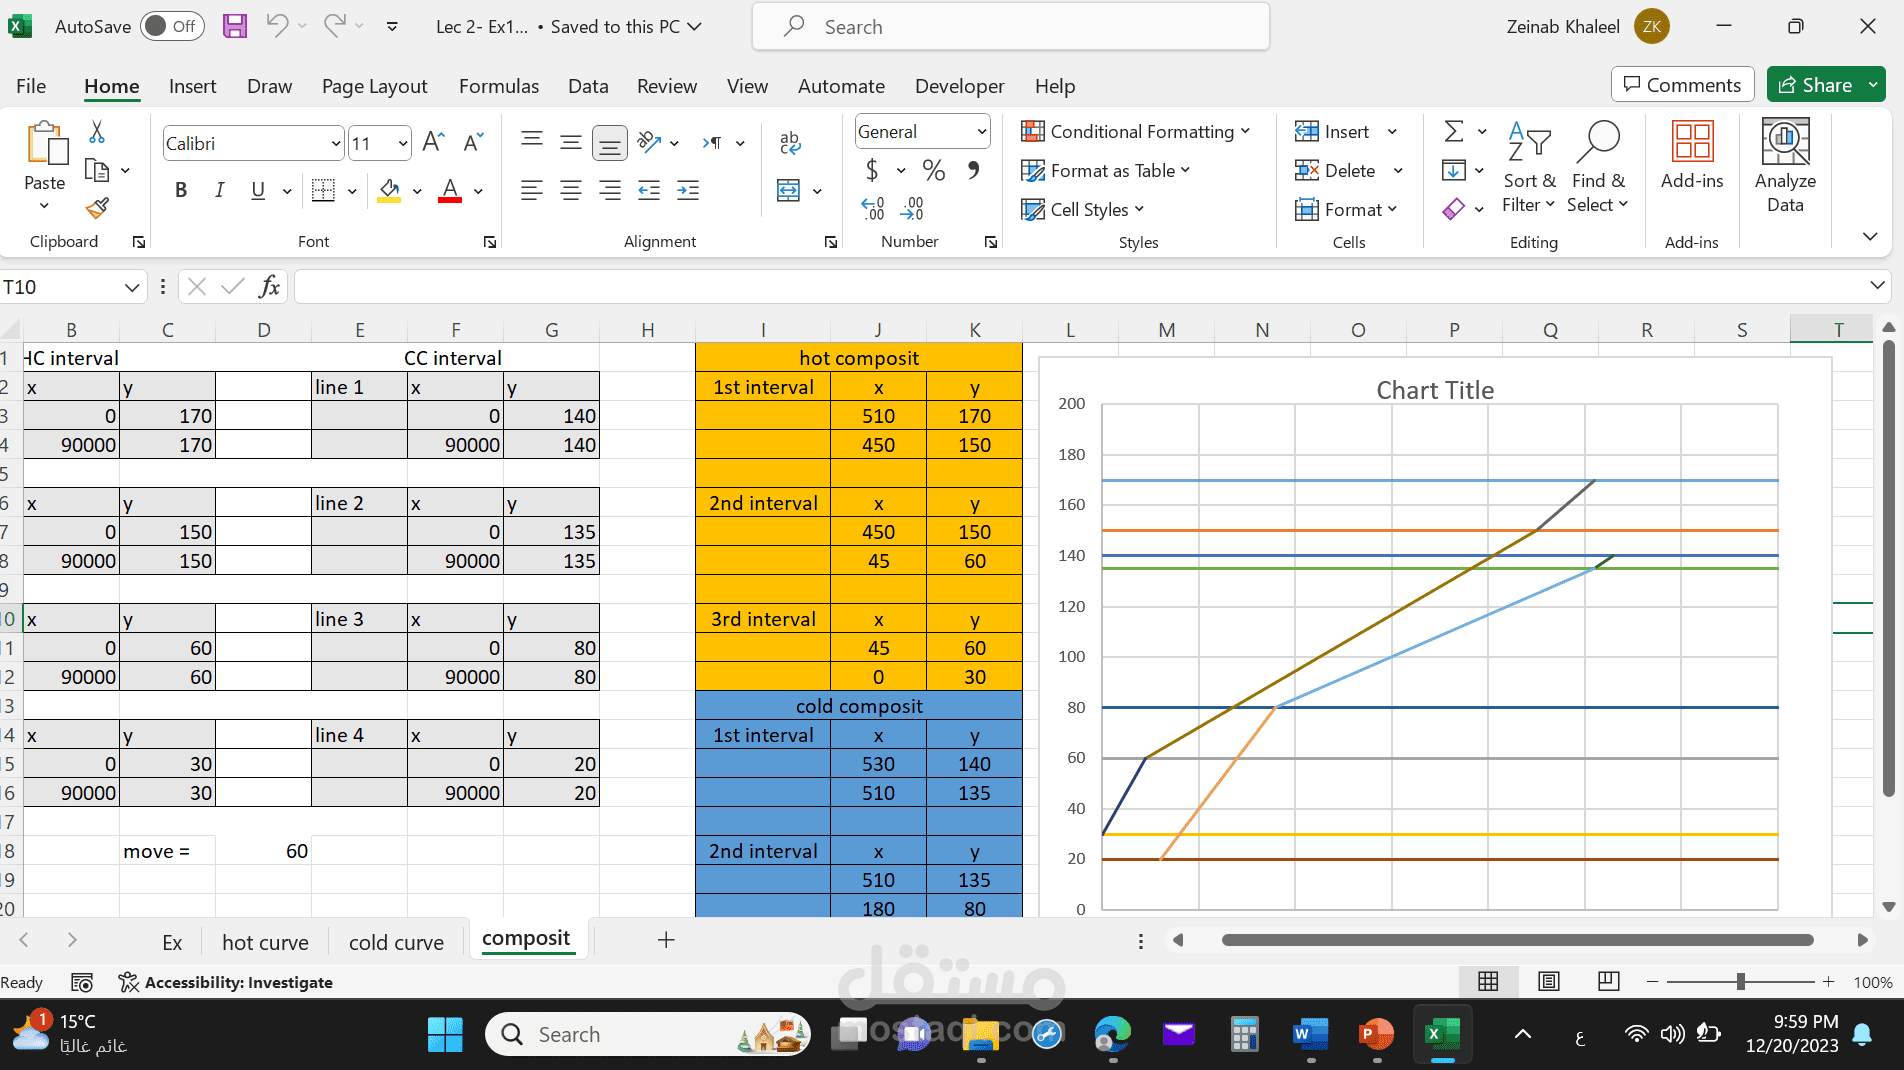
Task: Click Decrease Decimal icon
Action: click(912, 208)
